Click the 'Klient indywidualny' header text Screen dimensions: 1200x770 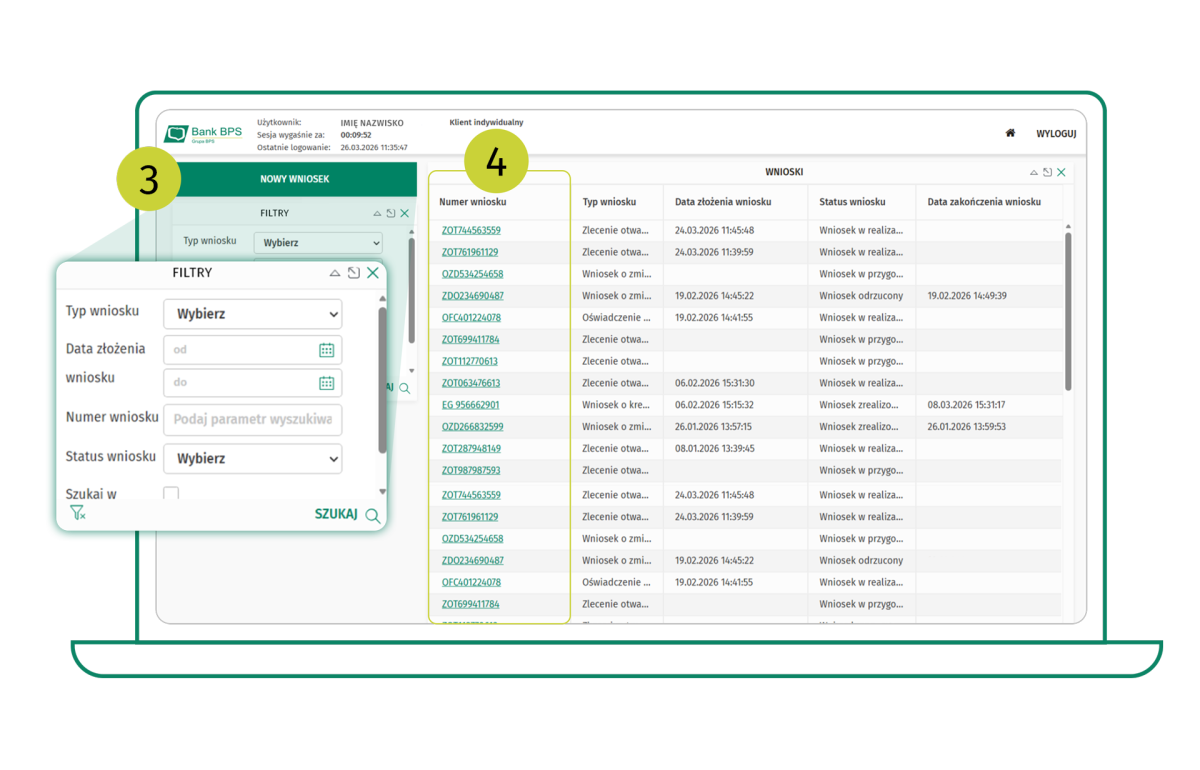486,122
